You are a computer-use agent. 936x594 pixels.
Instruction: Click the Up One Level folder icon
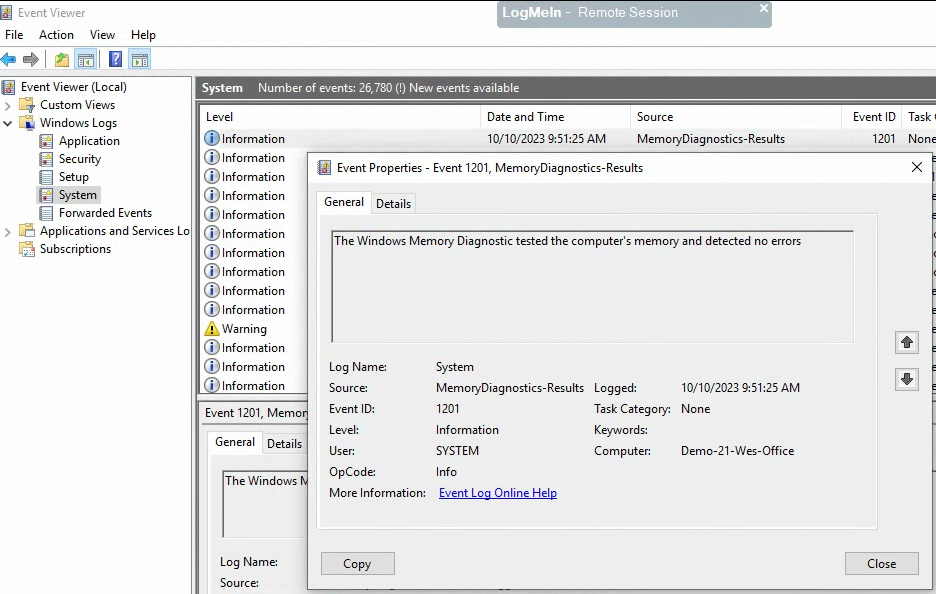(x=62, y=60)
